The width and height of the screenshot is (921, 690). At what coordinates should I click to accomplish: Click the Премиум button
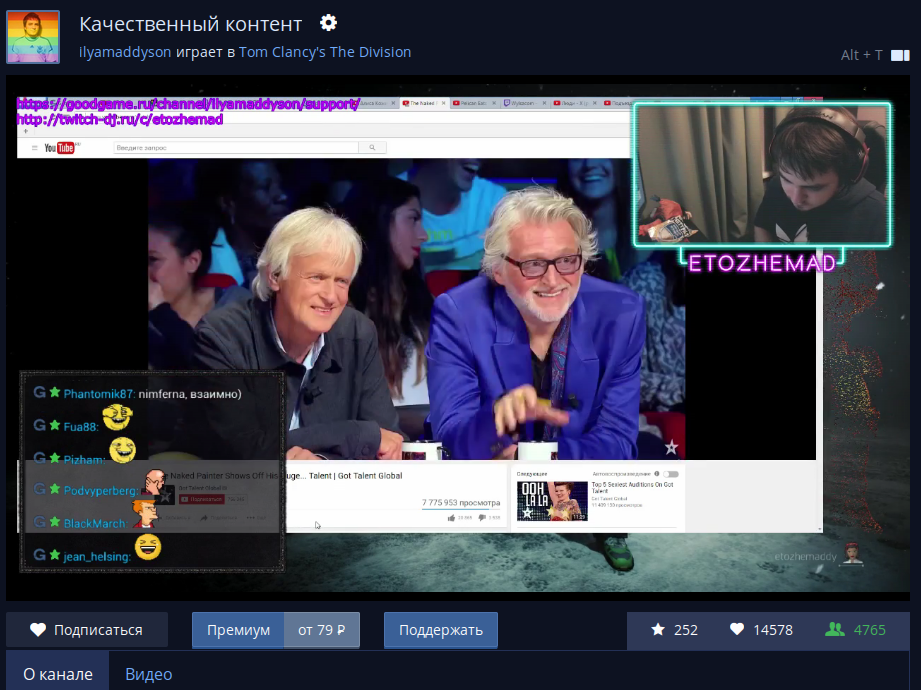pyautogui.click(x=238, y=630)
